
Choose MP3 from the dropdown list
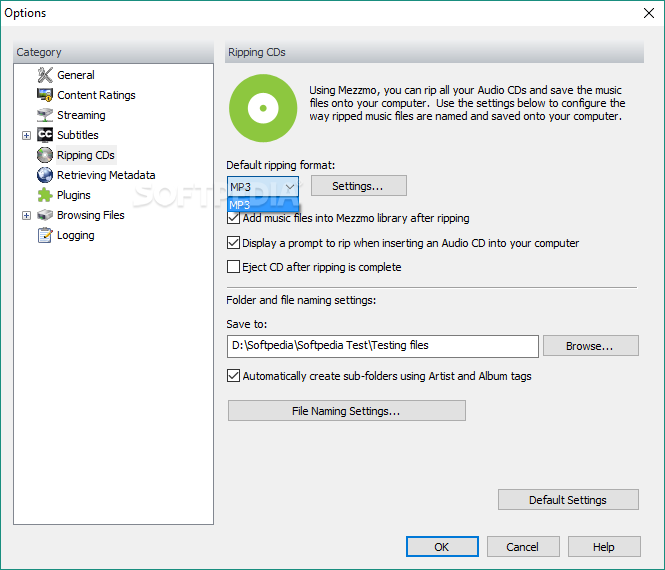click(x=263, y=205)
